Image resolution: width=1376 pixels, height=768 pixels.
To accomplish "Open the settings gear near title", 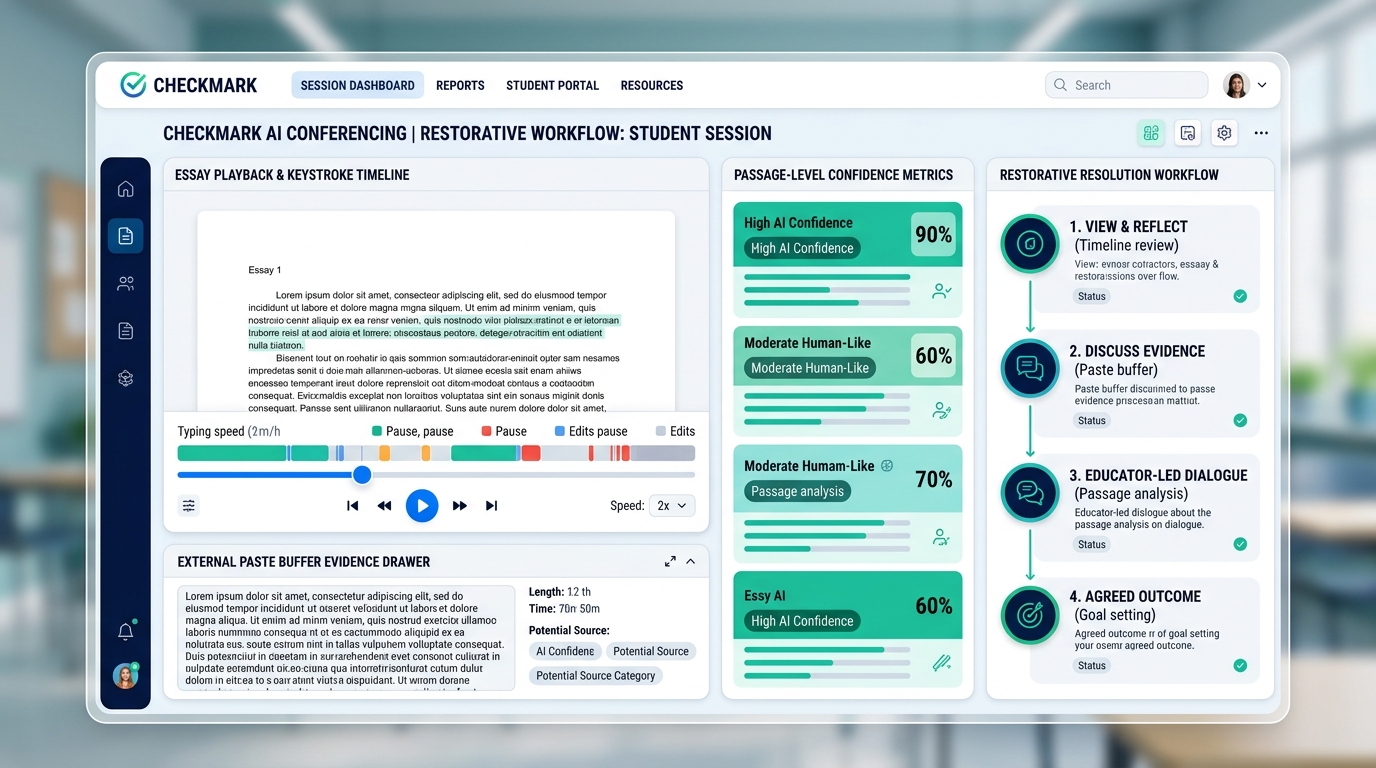I will (x=1224, y=133).
